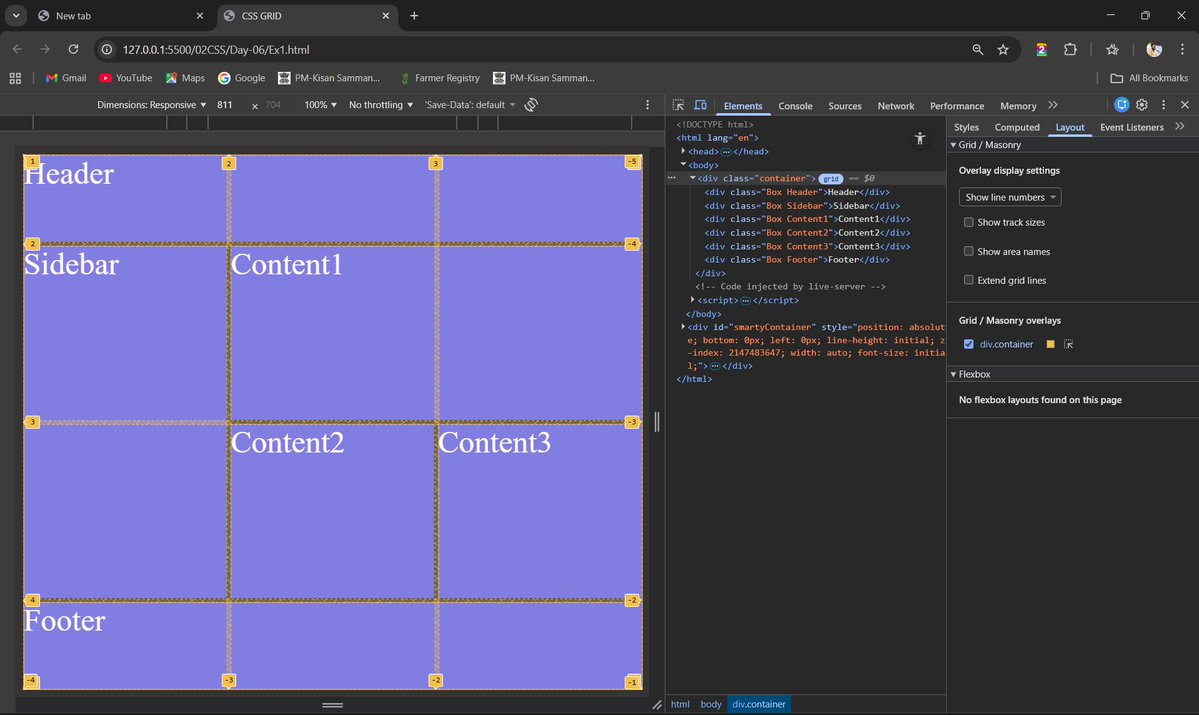Open DevTools settings gear icon
1199x715 pixels.
click(x=1141, y=105)
